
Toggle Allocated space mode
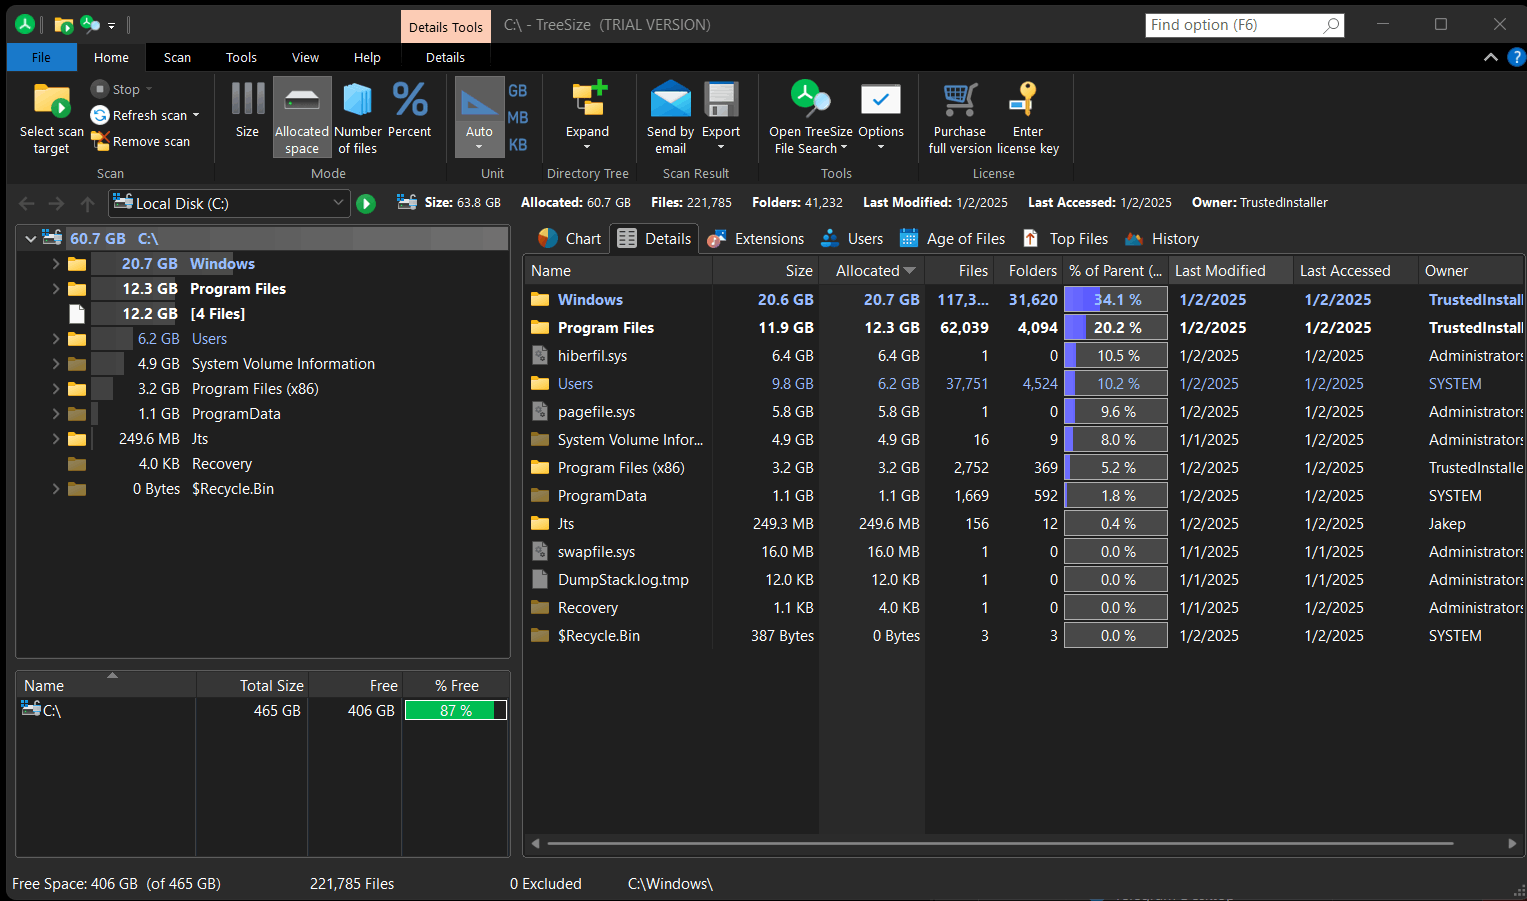click(x=302, y=117)
